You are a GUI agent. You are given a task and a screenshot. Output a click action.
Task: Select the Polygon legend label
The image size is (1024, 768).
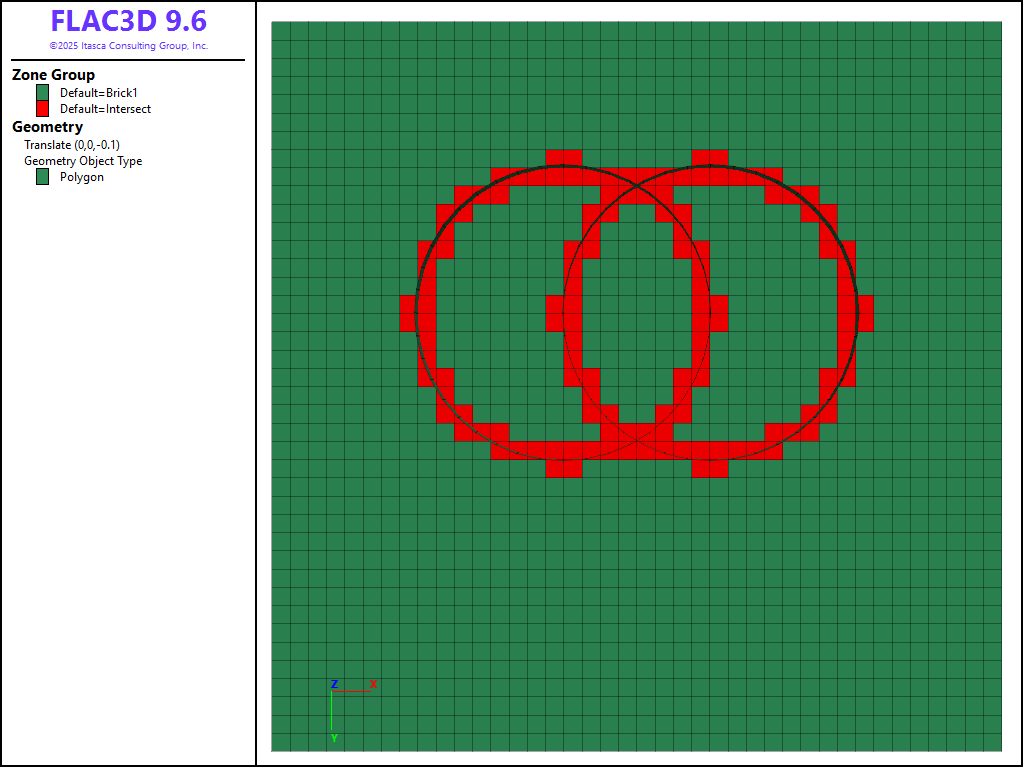coord(82,177)
